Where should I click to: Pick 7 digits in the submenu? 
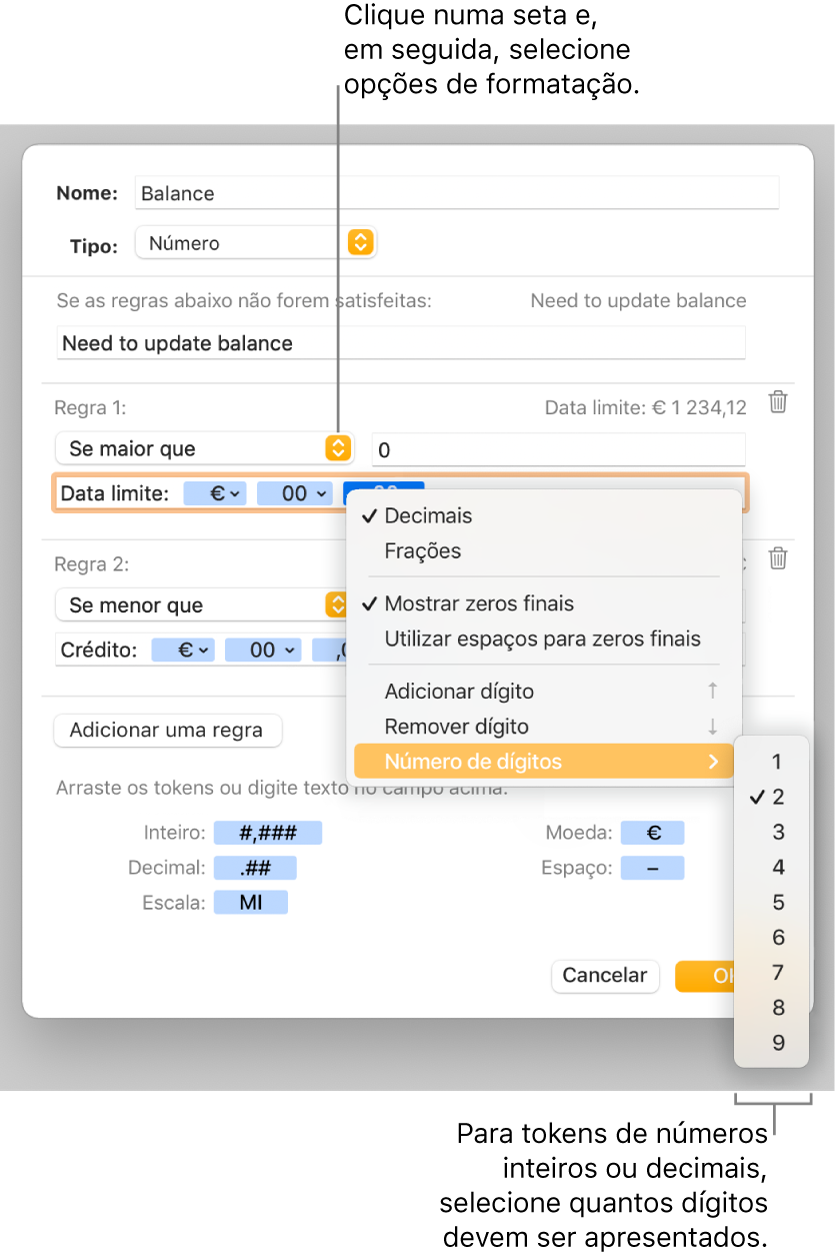point(772,972)
